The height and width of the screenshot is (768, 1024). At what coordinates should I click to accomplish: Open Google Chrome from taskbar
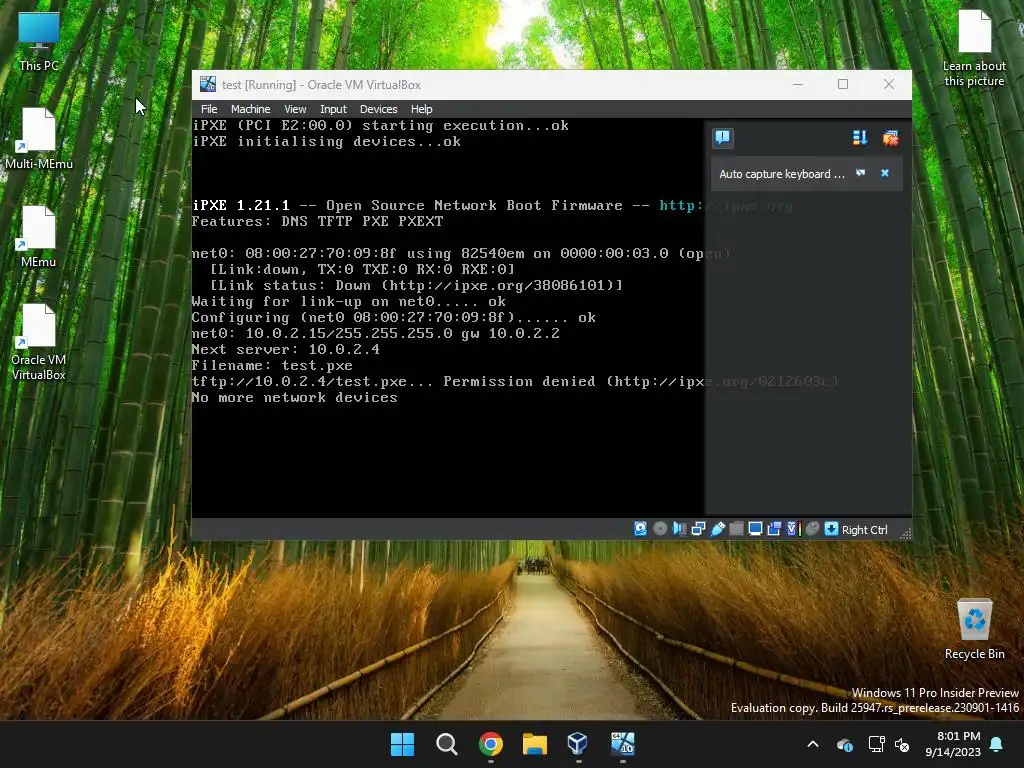(x=490, y=744)
